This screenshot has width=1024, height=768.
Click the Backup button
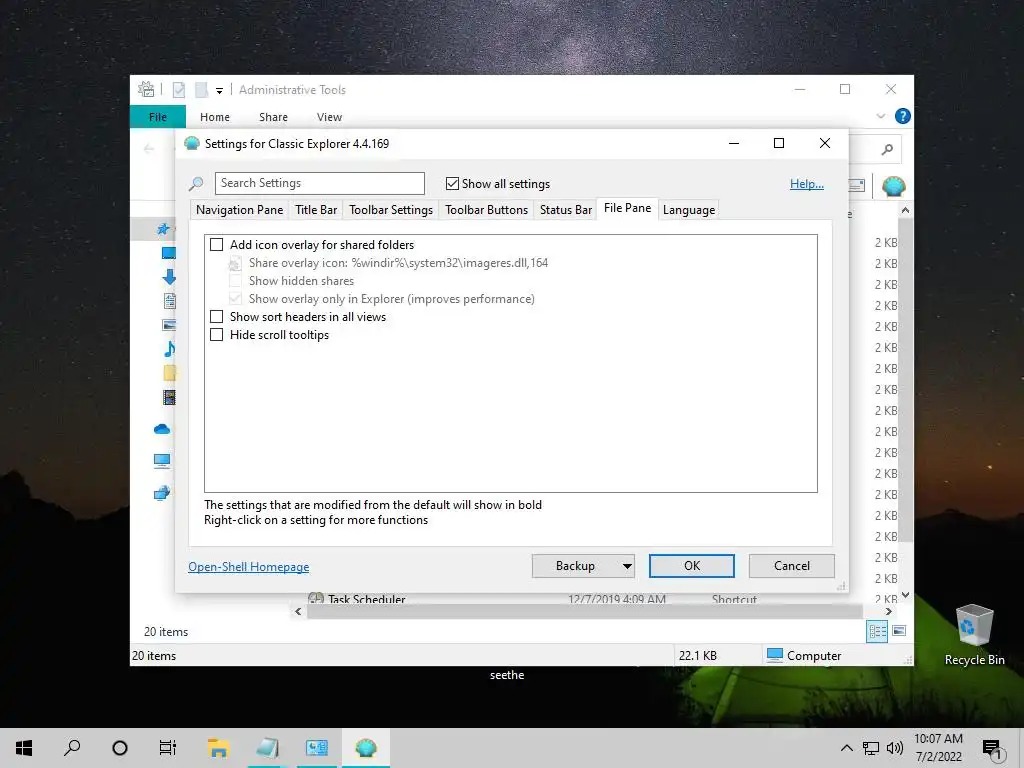point(575,566)
